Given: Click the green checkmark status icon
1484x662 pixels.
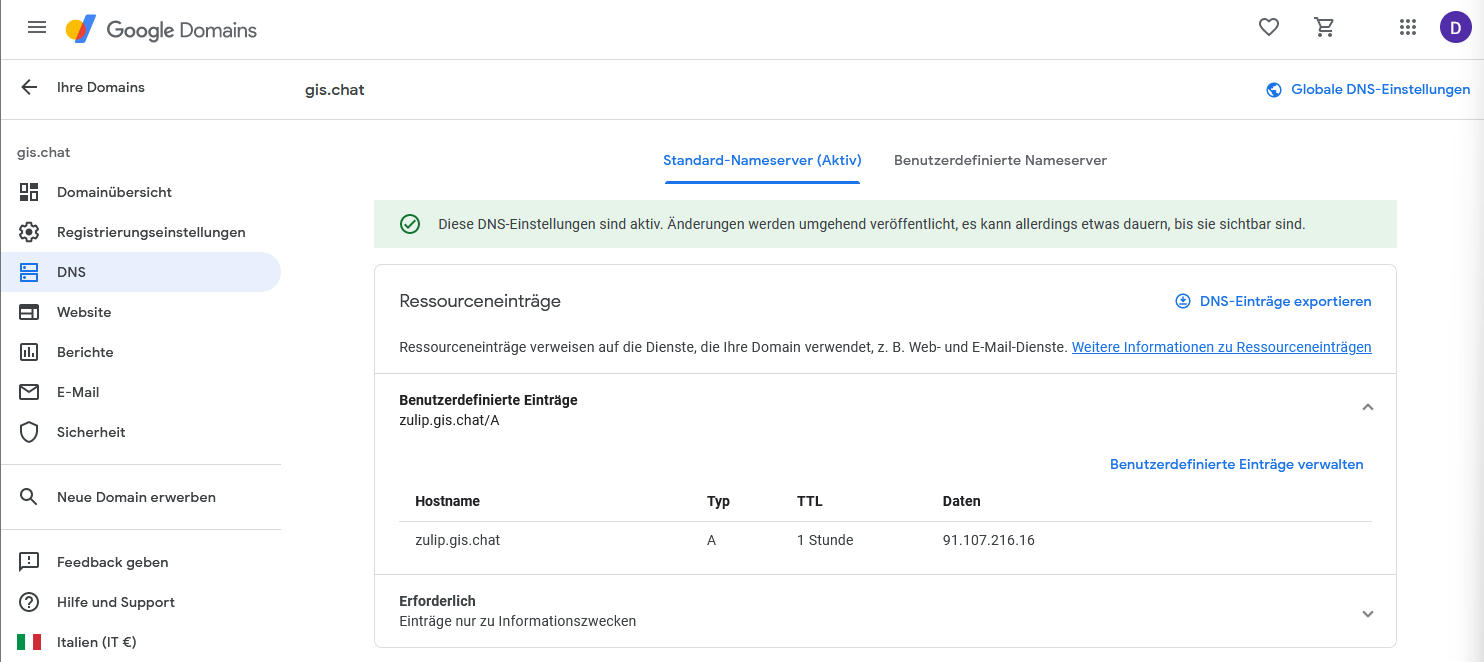Looking at the screenshot, I should [410, 224].
